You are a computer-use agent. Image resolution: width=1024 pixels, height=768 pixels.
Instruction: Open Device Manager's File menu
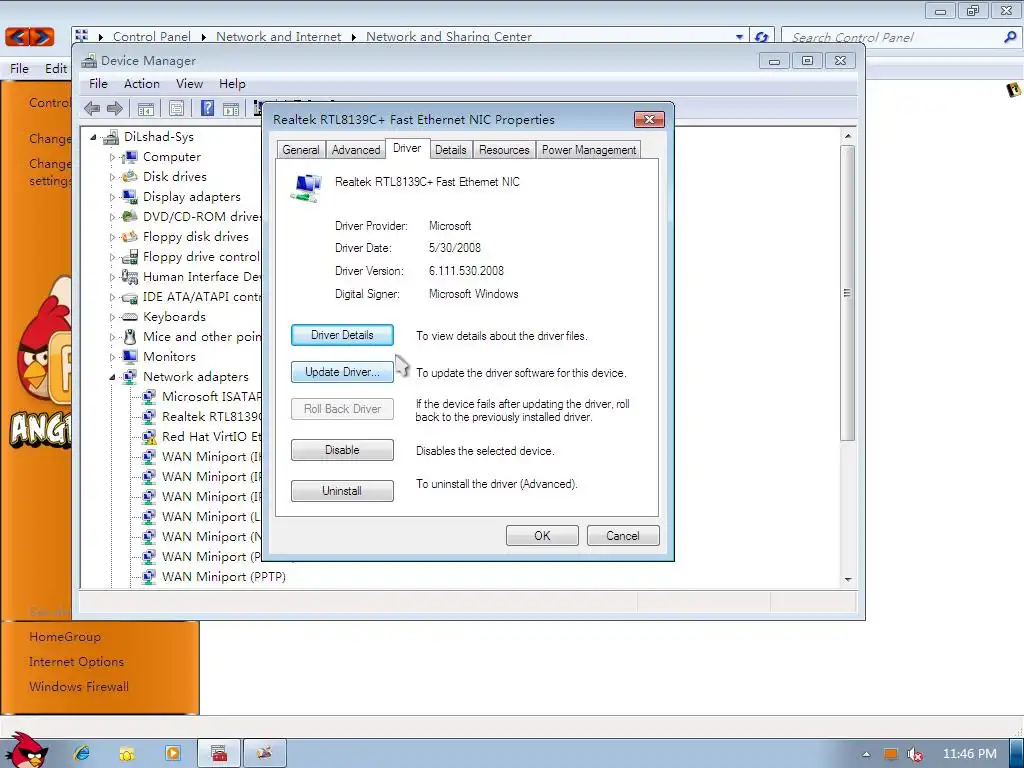pyautogui.click(x=98, y=84)
